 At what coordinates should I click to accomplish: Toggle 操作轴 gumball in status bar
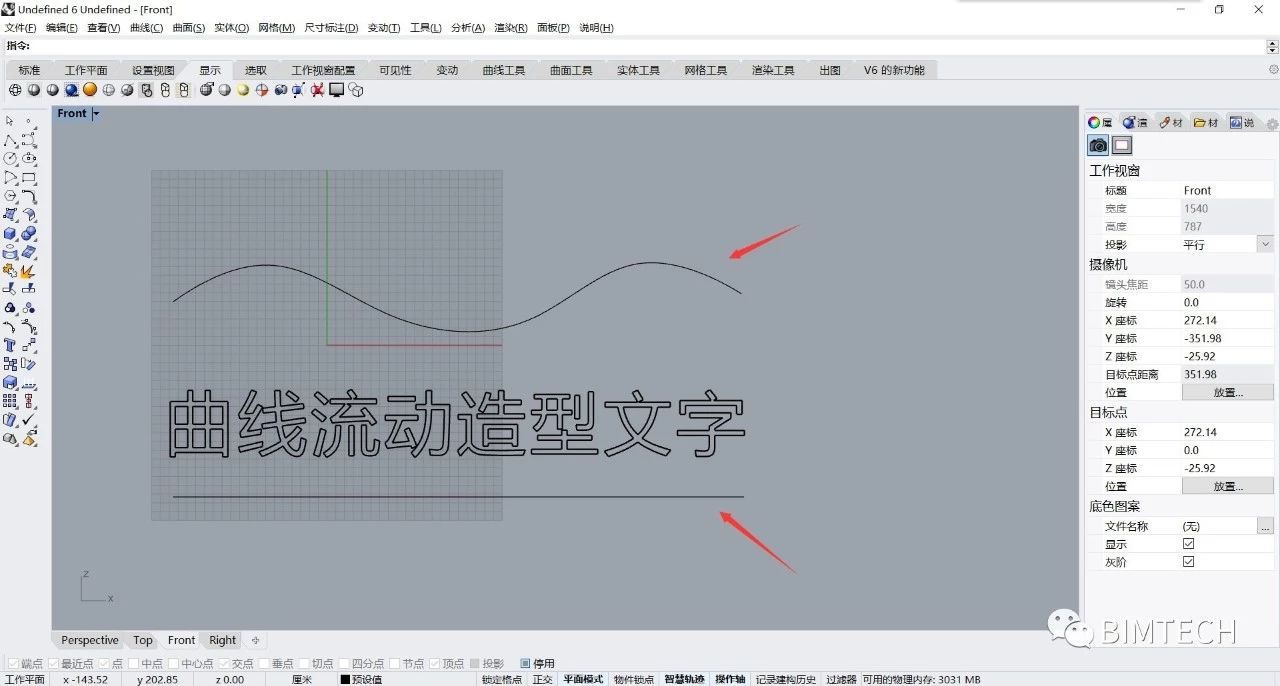point(730,680)
